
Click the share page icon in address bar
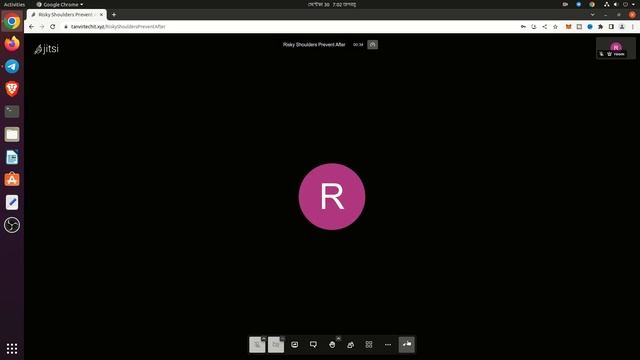point(544,27)
